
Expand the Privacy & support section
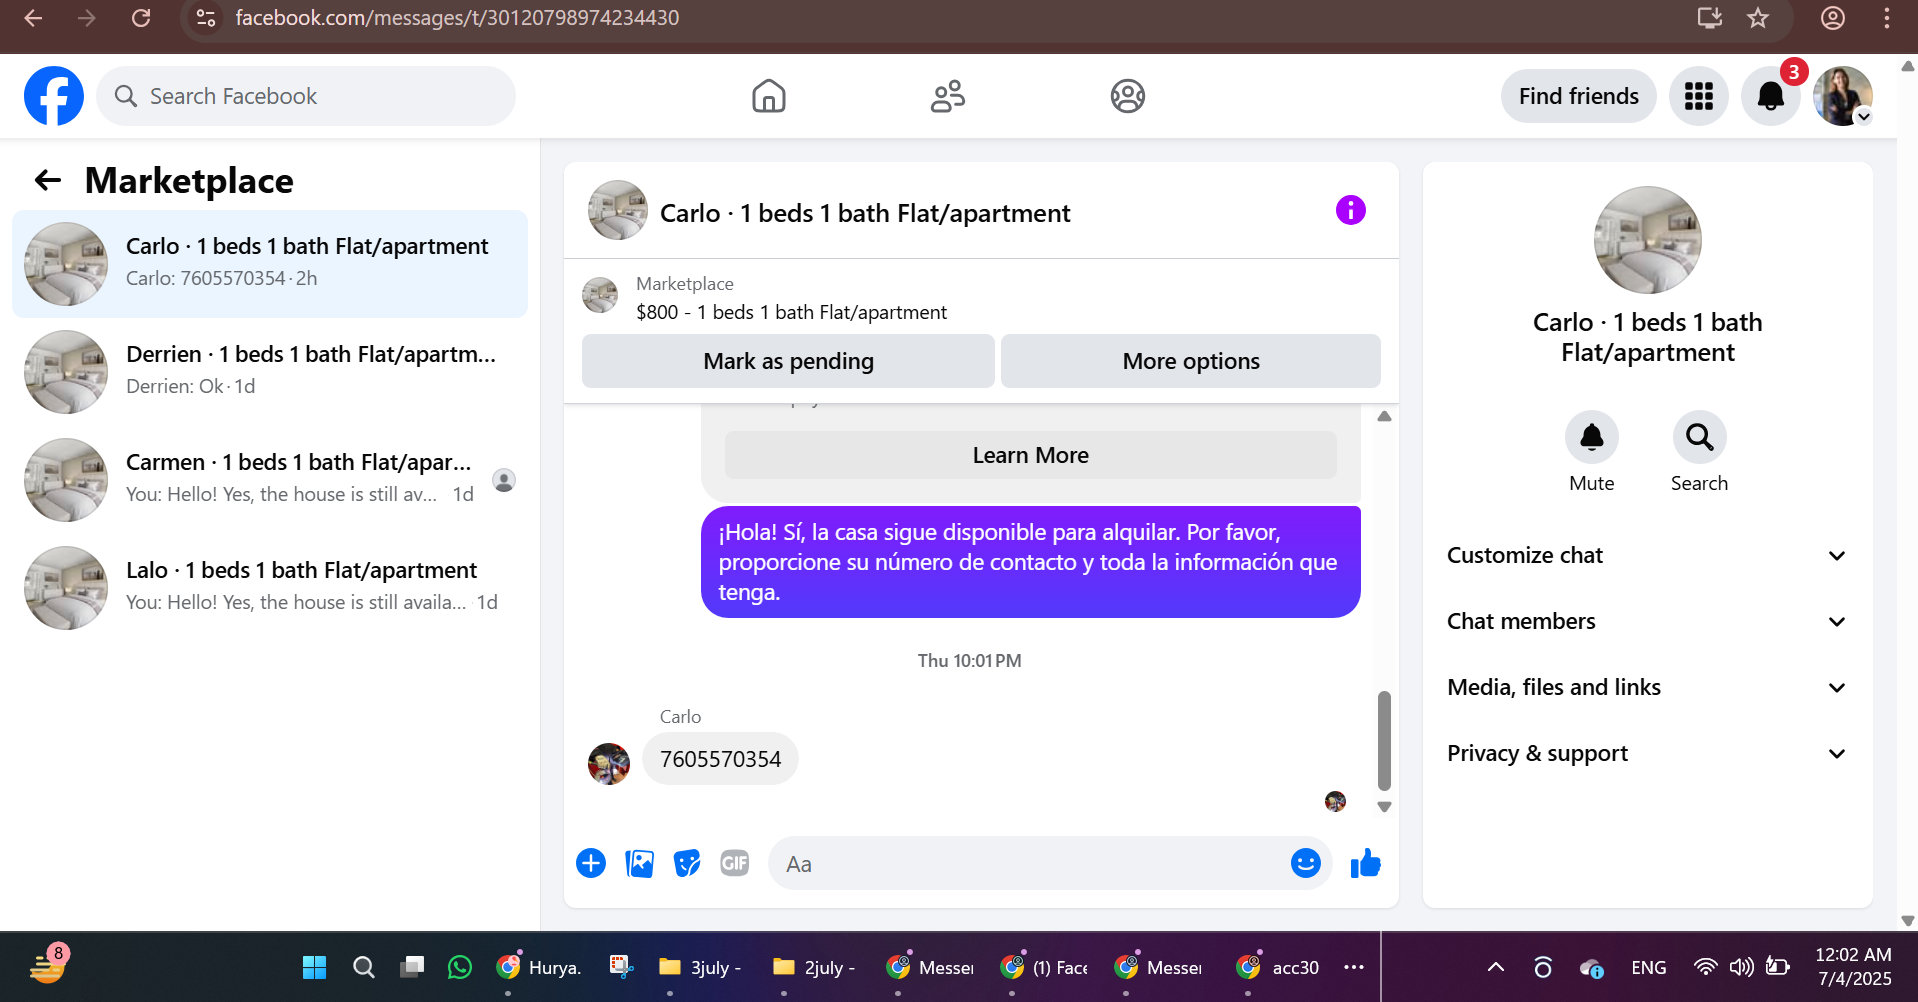tap(1646, 753)
